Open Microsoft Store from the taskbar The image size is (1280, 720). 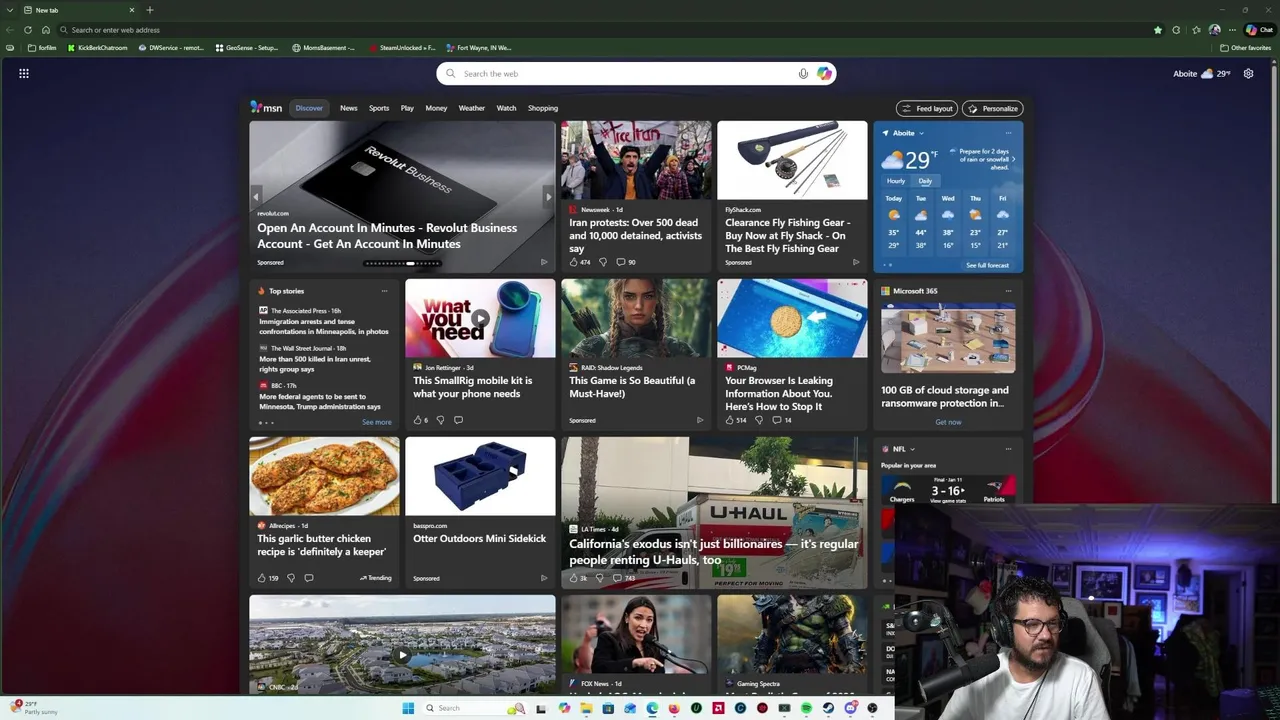click(608, 708)
